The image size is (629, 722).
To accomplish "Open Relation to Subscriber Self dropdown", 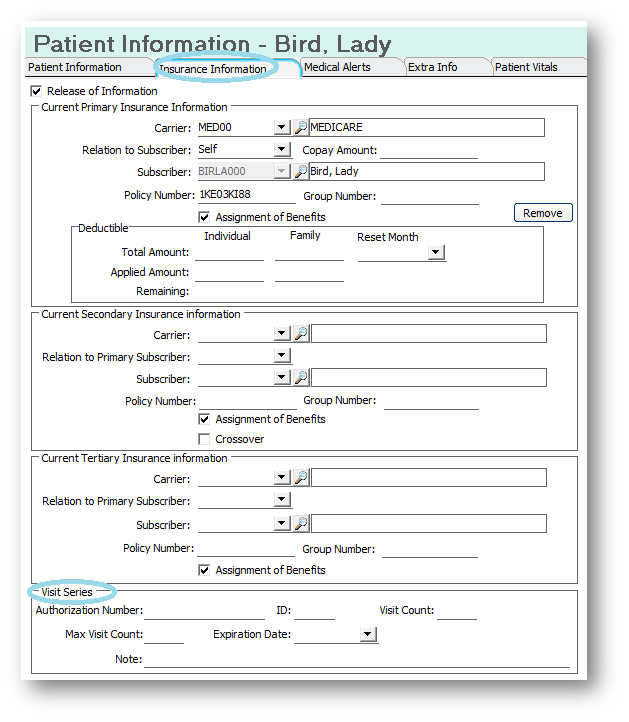I will 282,149.
